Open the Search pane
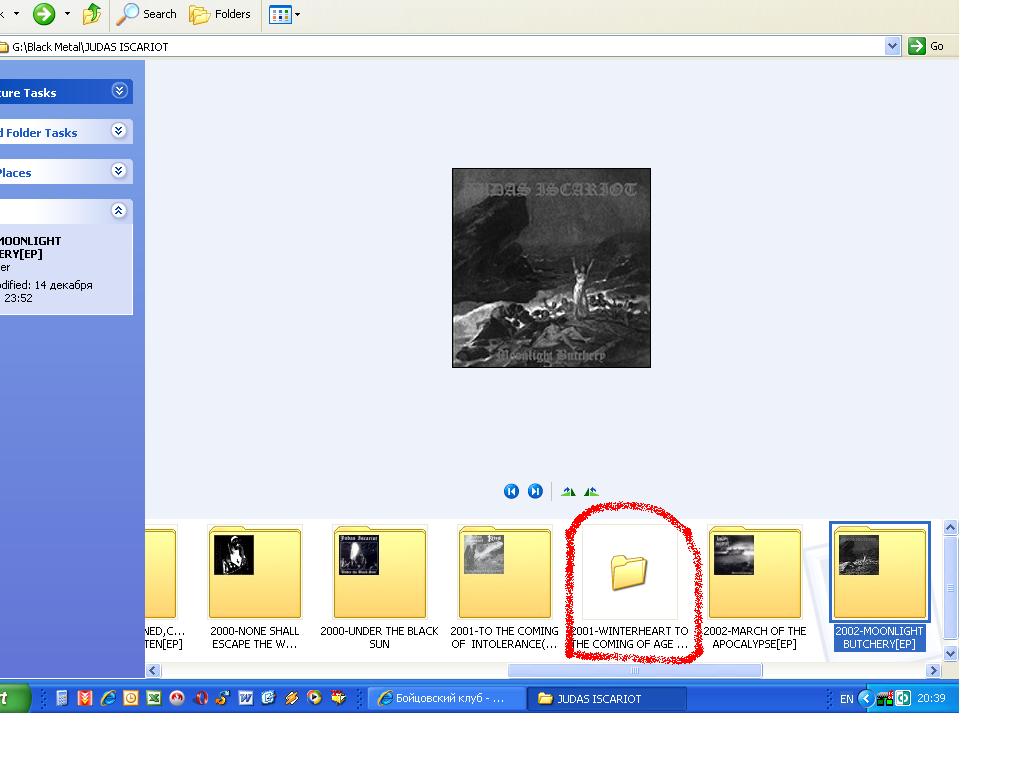The width and height of the screenshot is (1024, 768). coord(147,14)
